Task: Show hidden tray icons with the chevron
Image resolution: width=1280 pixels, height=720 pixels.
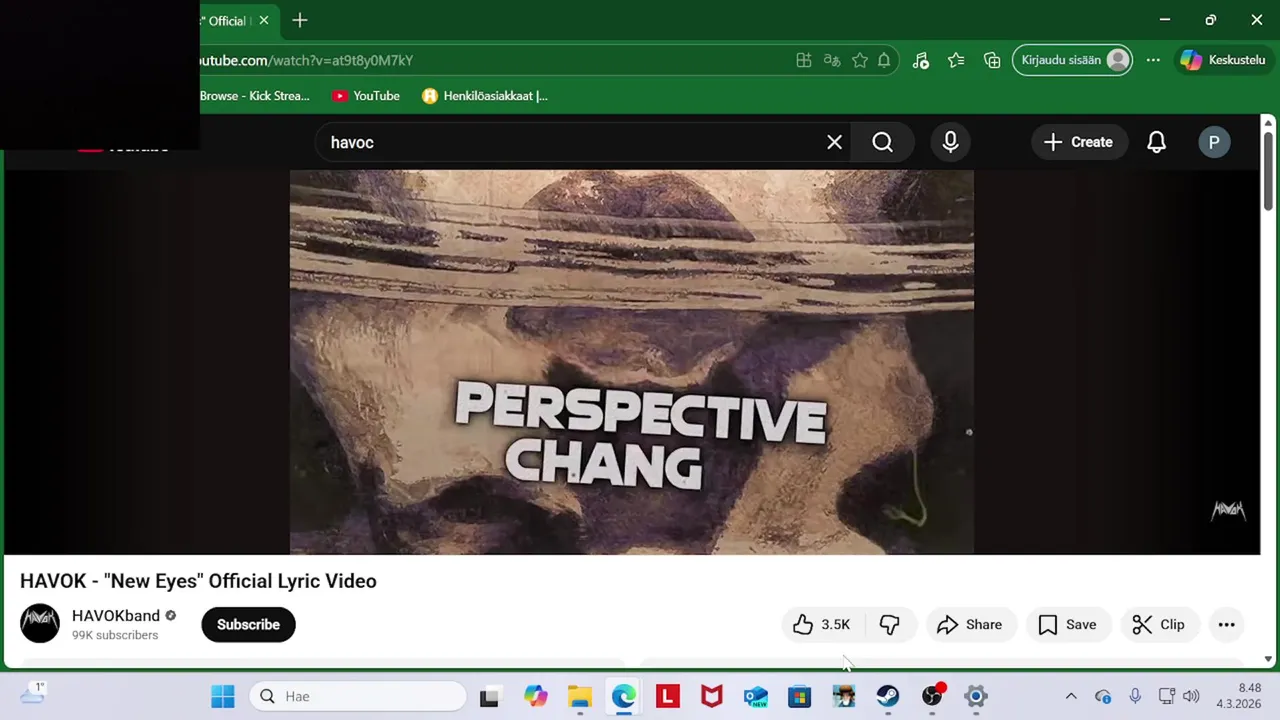Action: point(1071,696)
